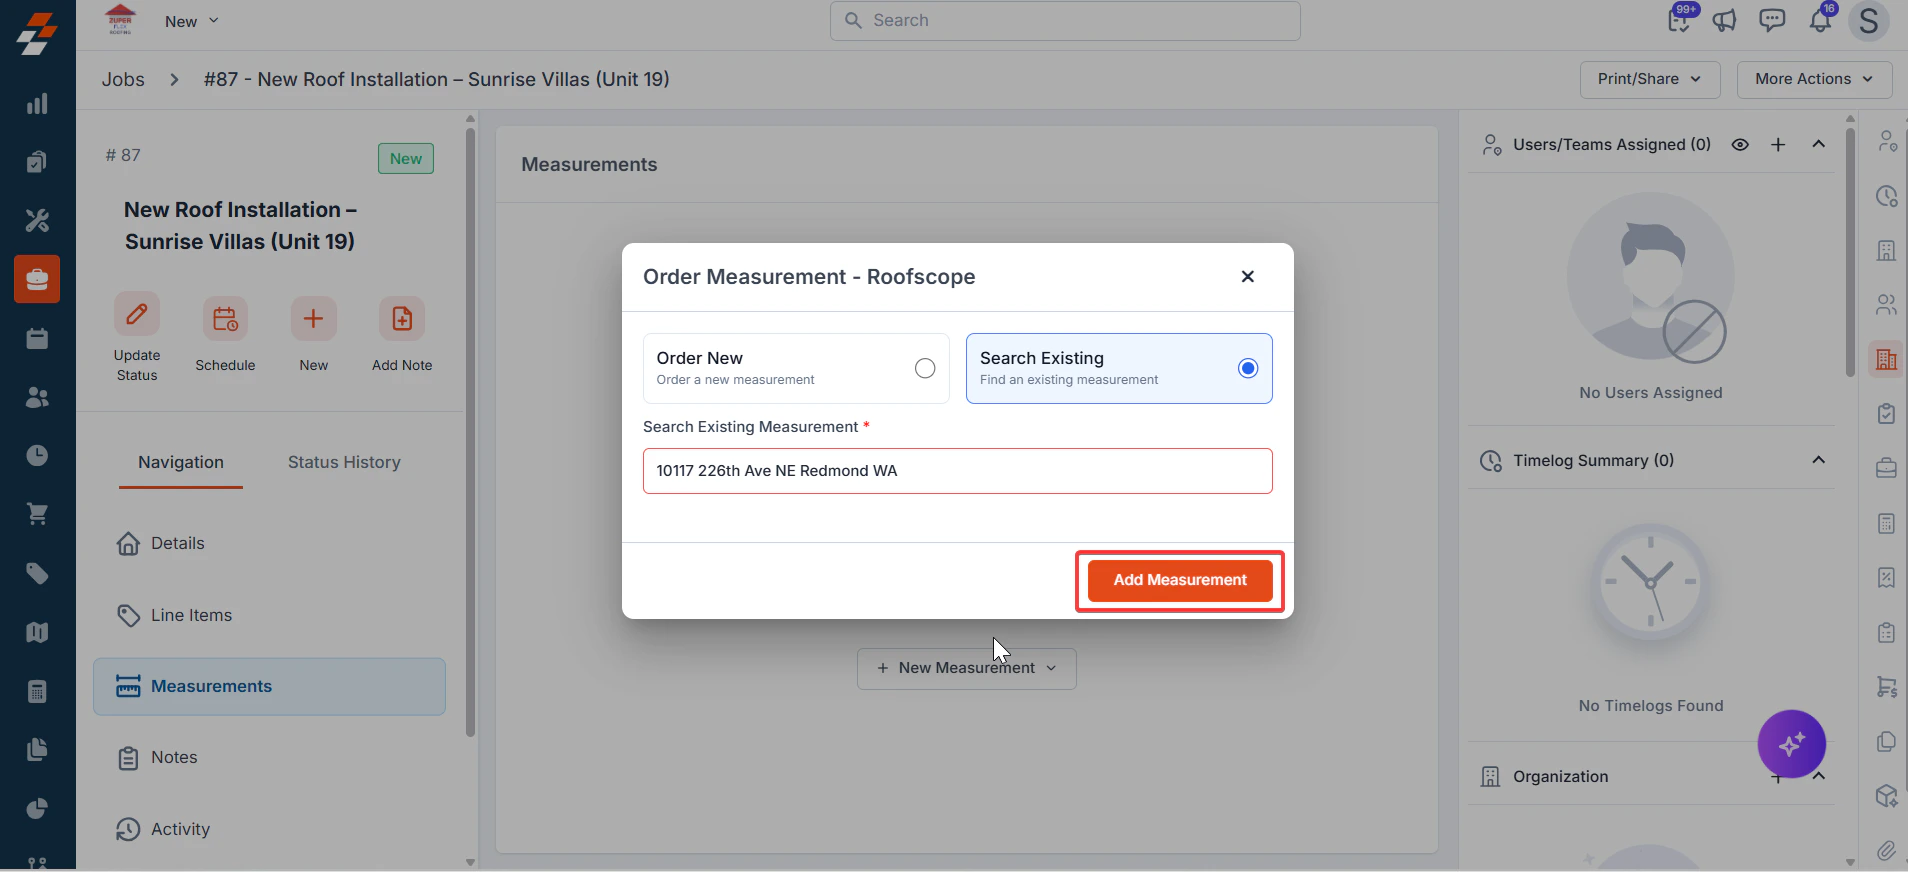Go to Jobs breadcrumb link
The width and height of the screenshot is (1908, 872).
(x=123, y=80)
